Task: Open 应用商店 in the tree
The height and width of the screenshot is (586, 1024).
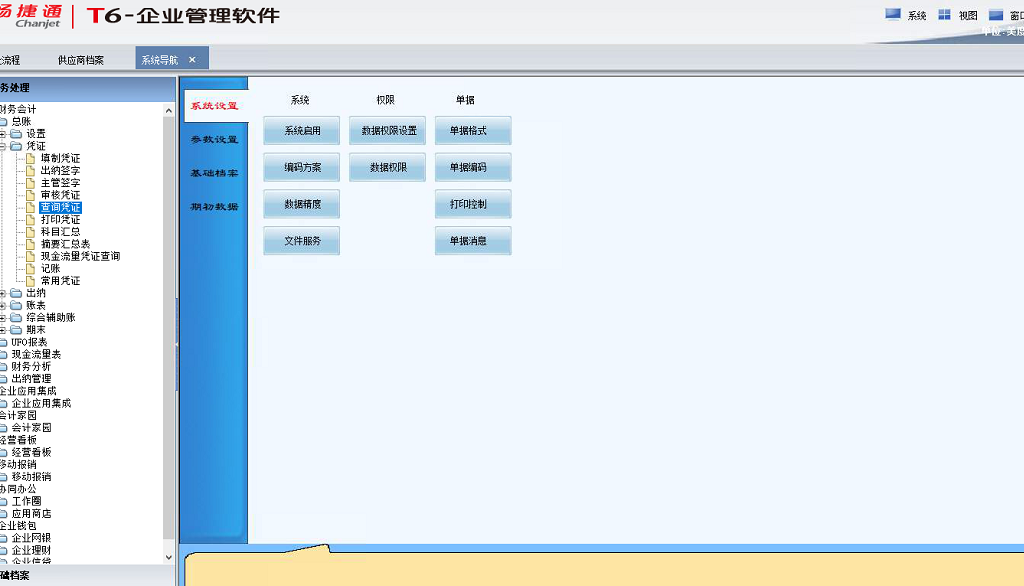Action: pos(31,513)
